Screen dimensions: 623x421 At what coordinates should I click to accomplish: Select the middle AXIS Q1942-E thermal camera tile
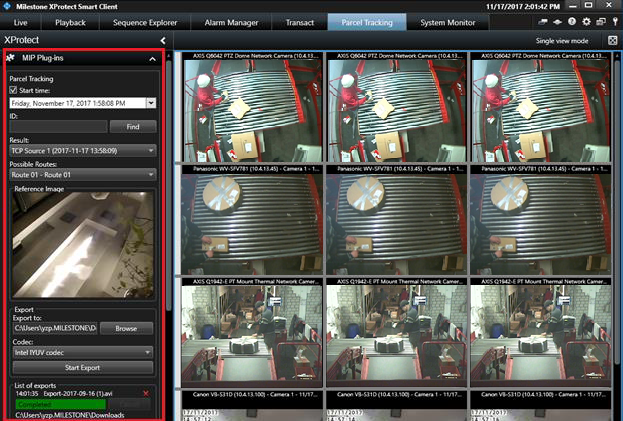(397, 332)
